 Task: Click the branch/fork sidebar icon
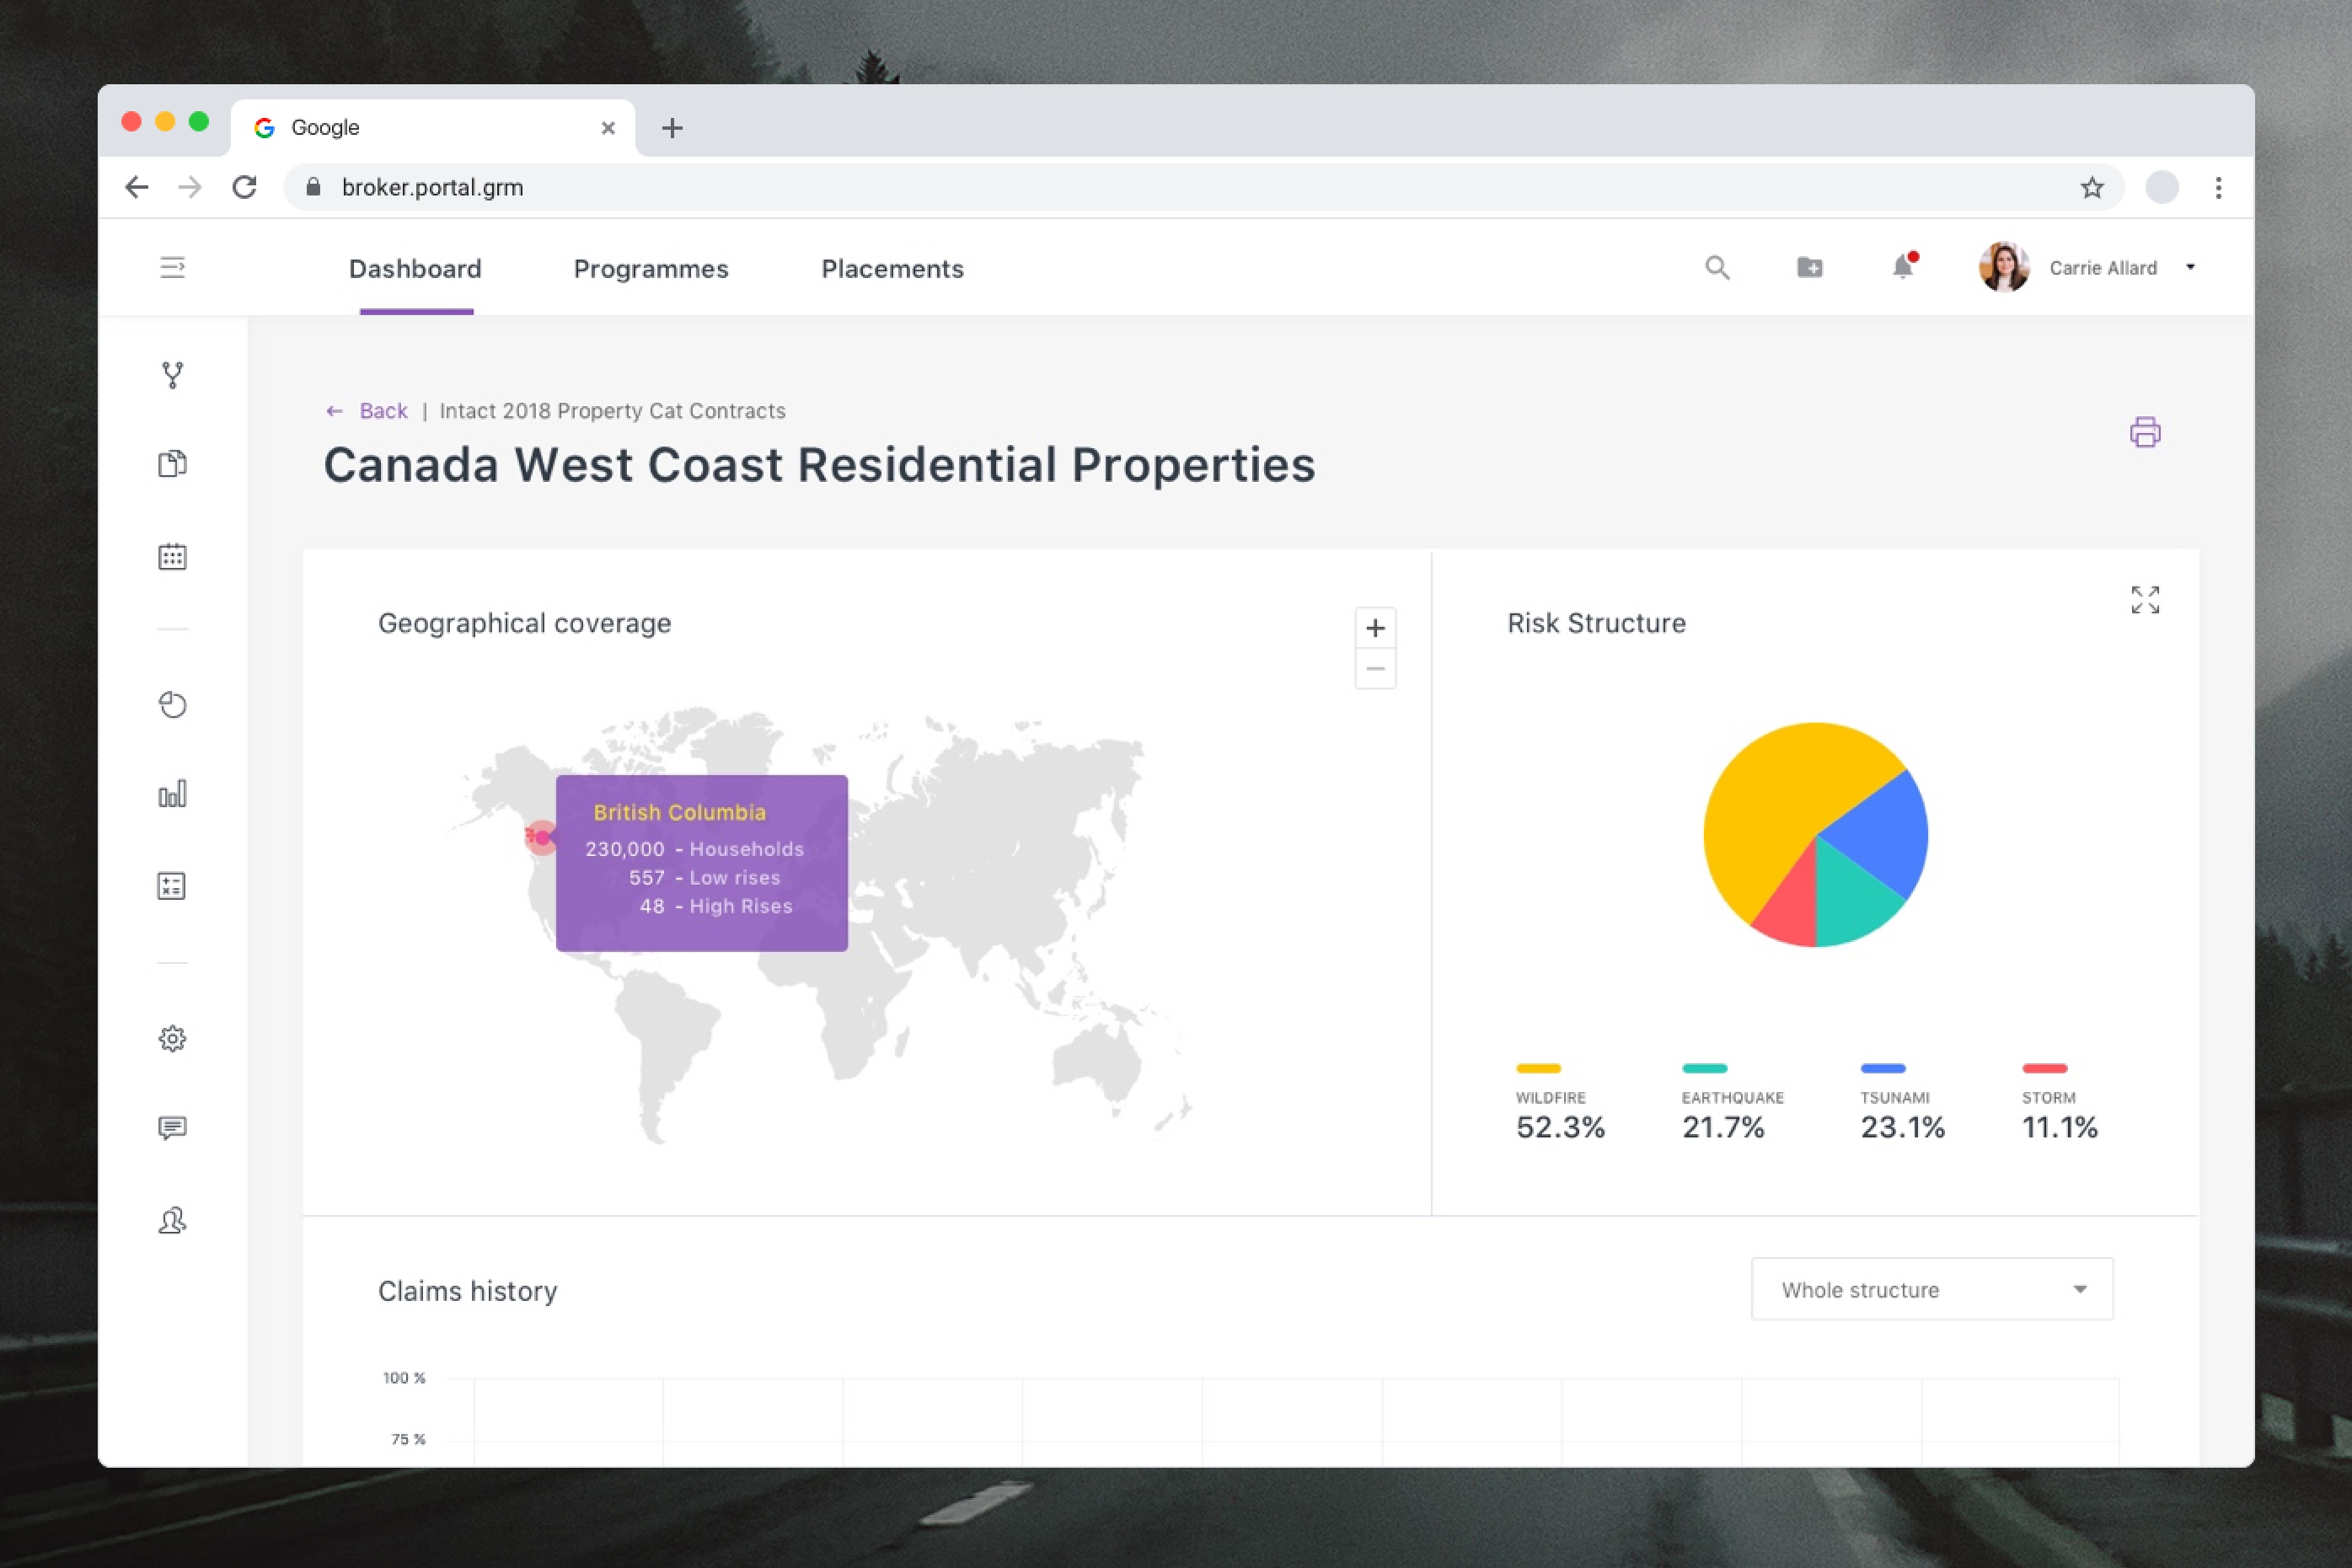[x=172, y=375]
